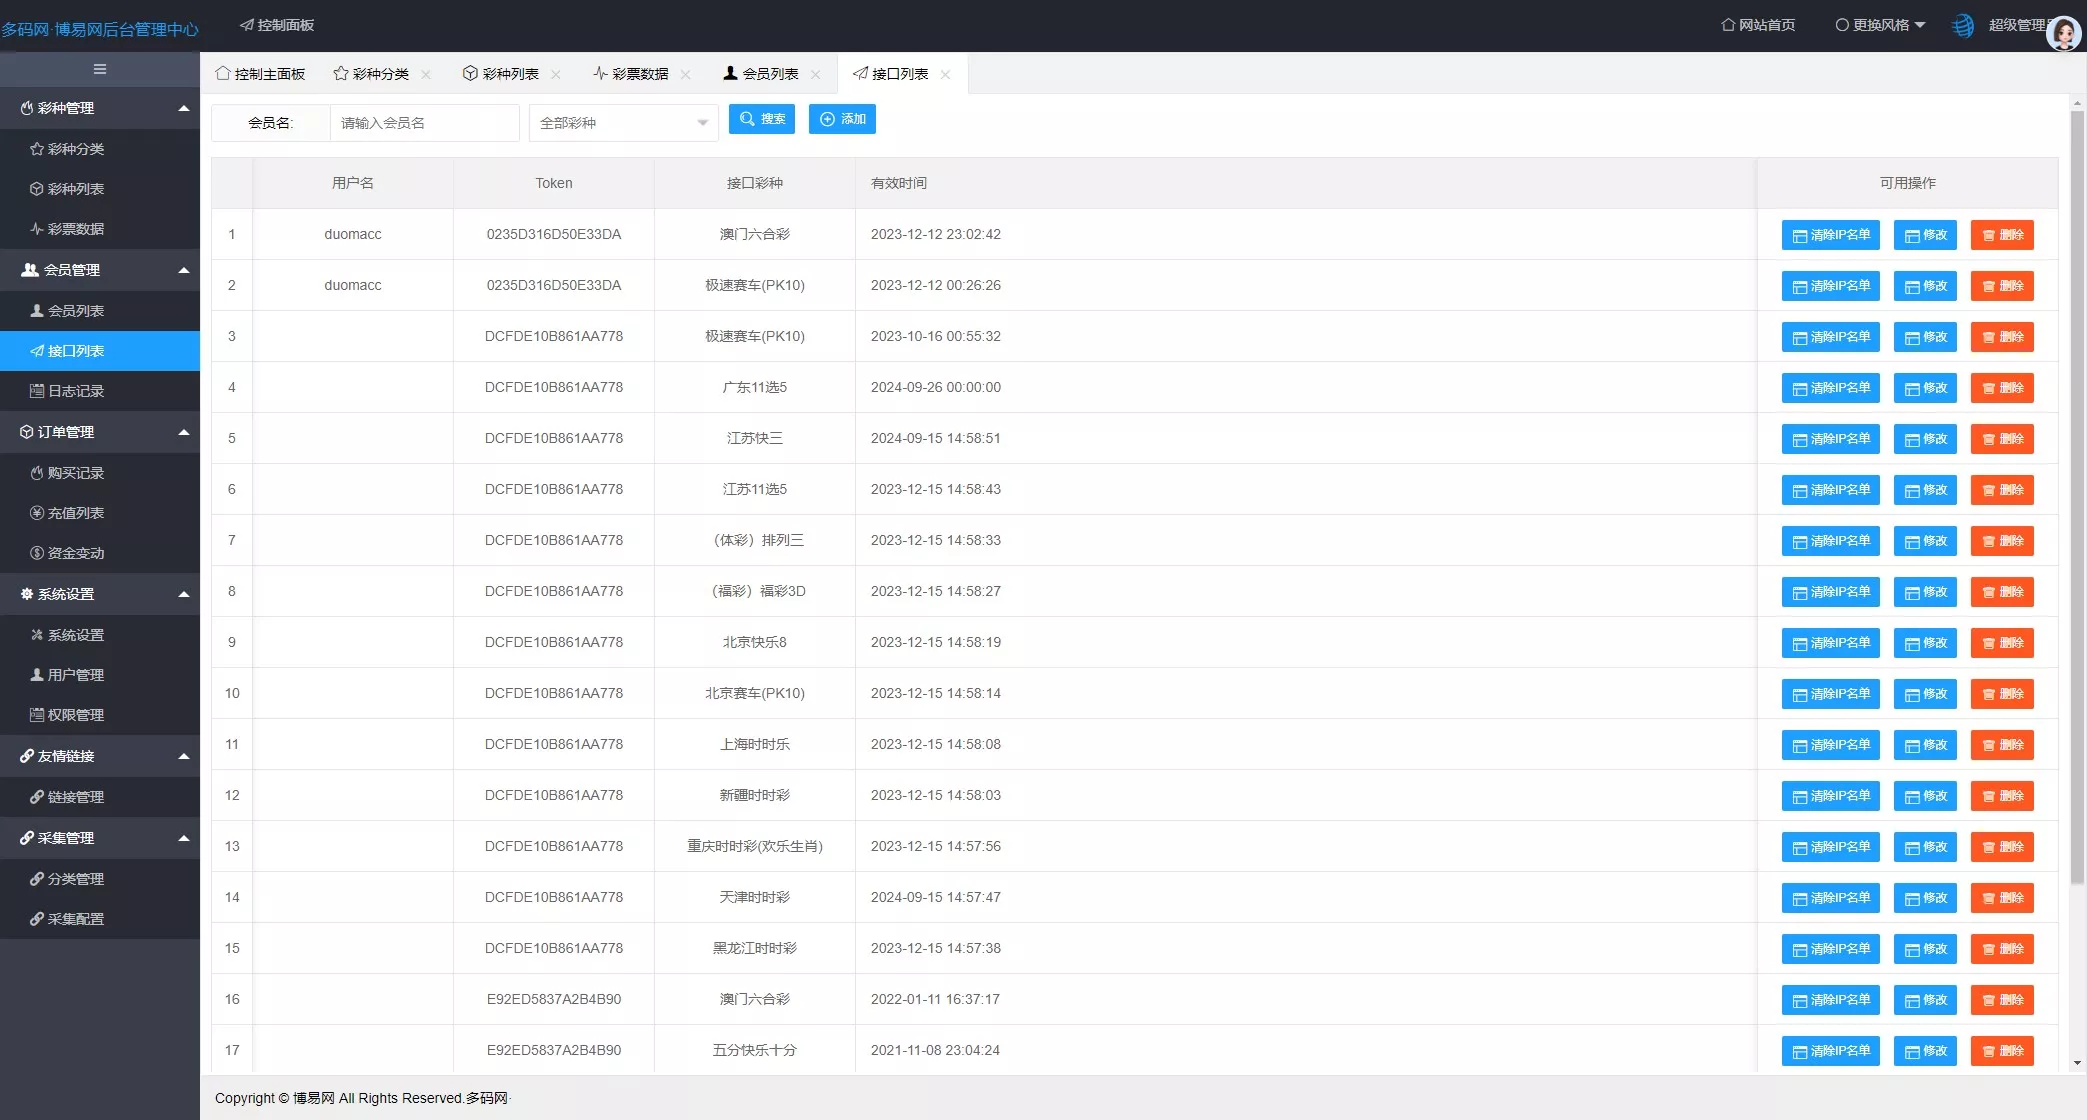
Task: Open the 全部彩种 dropdown
Action: [x=623, y=123]
